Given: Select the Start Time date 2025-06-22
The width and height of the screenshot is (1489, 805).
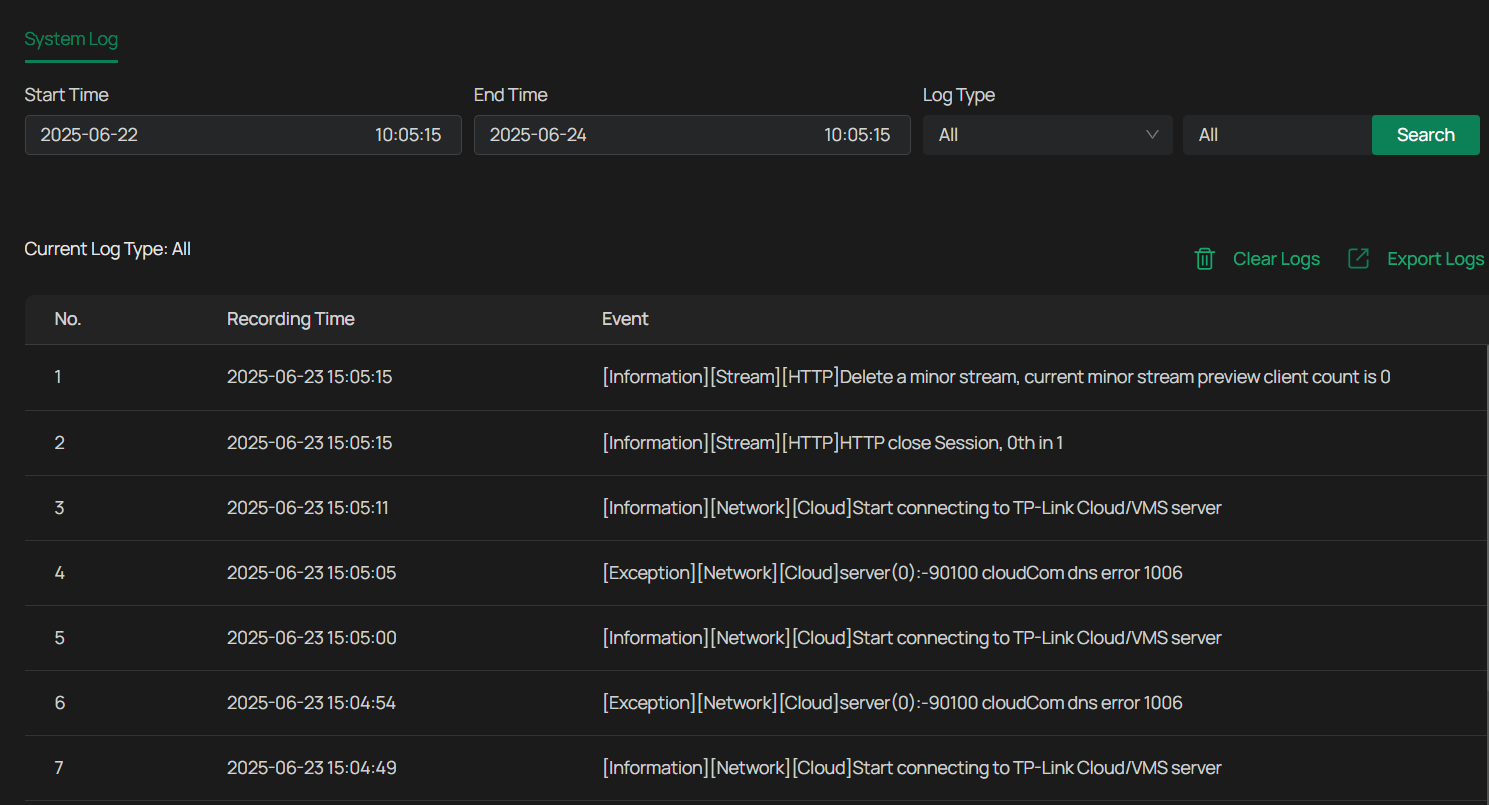Looking at the screenshot, I should 89,135.
